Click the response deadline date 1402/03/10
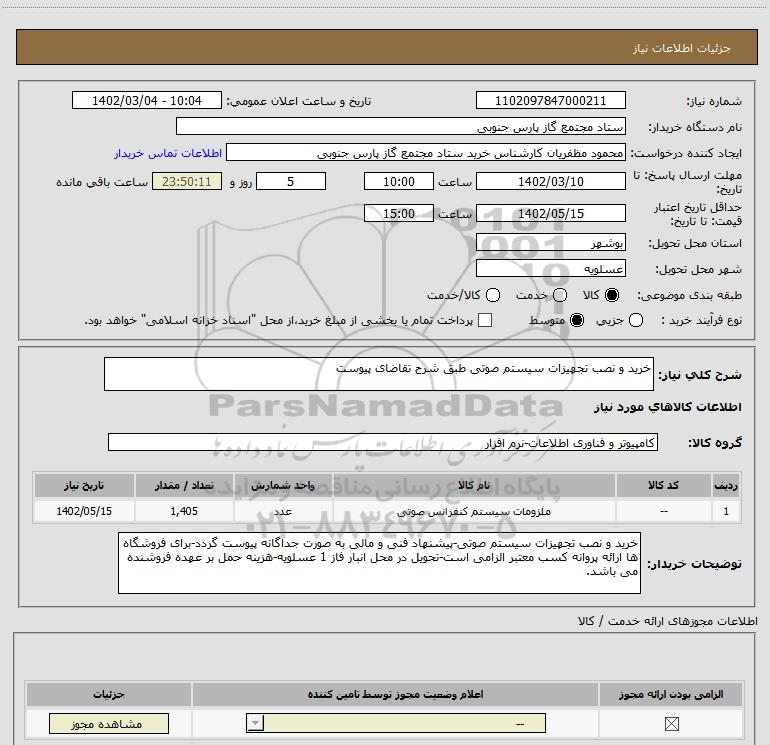The height and width of the screenshot is (745, 770). tap(550, 181)
